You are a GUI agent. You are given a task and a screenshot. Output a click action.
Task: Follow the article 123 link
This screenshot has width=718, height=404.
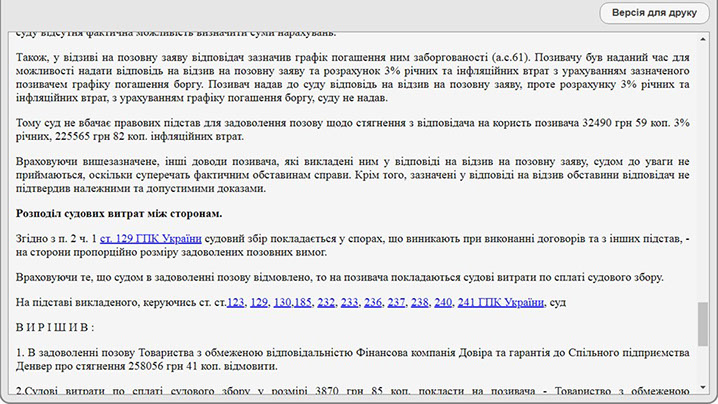[235, 302]
